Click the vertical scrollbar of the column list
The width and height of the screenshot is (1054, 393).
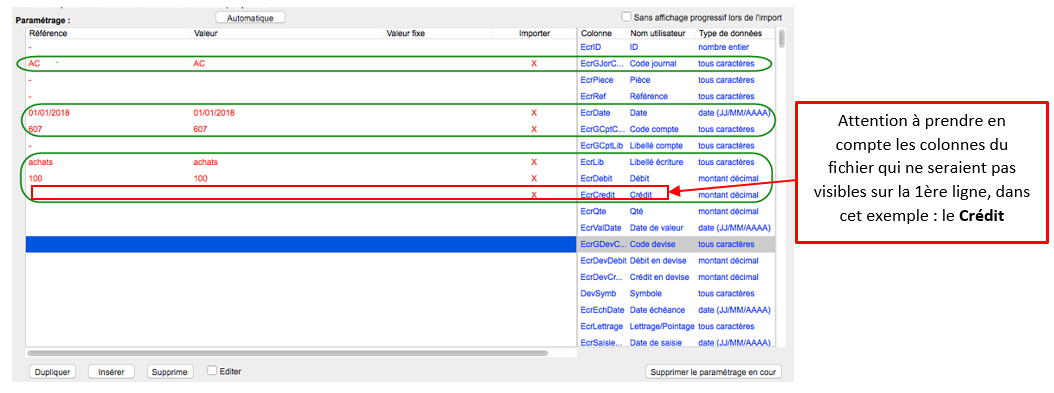(x=782, y=40)
